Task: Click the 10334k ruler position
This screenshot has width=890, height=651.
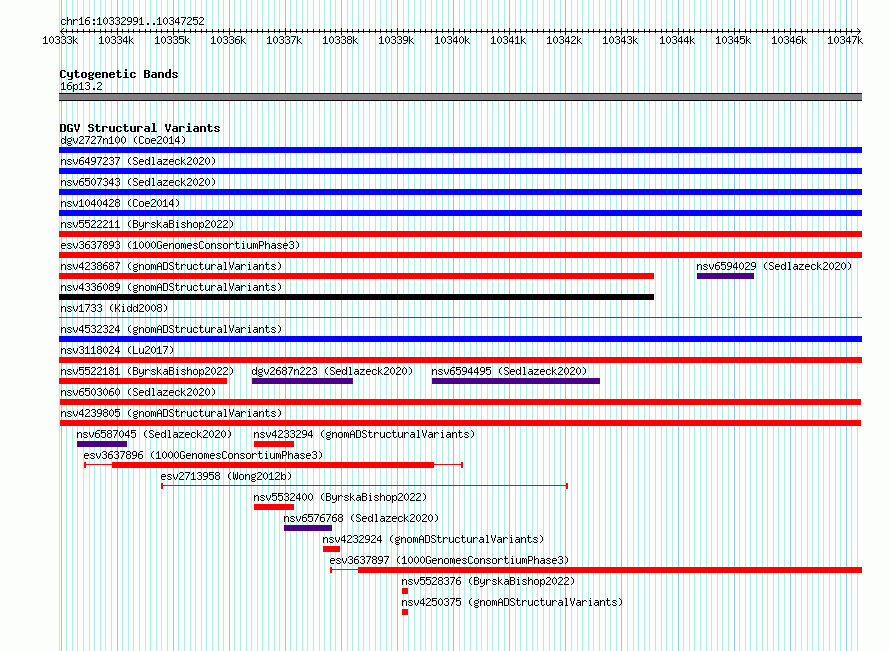Action: click(x=116, y=40)
